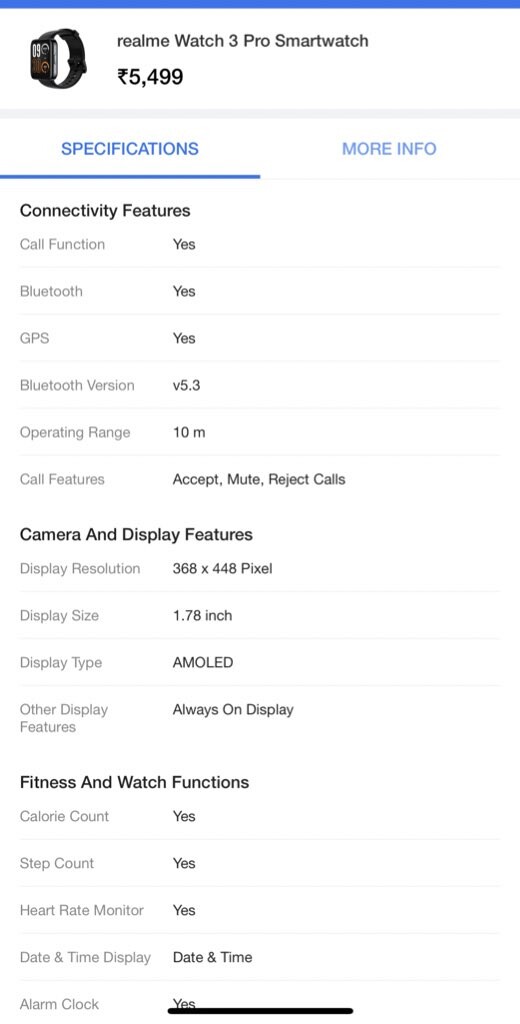Viewport: 520px width, 1024px height.
Task: Select the Heart Rate Monitor row label
Action: tap(82, 910)
